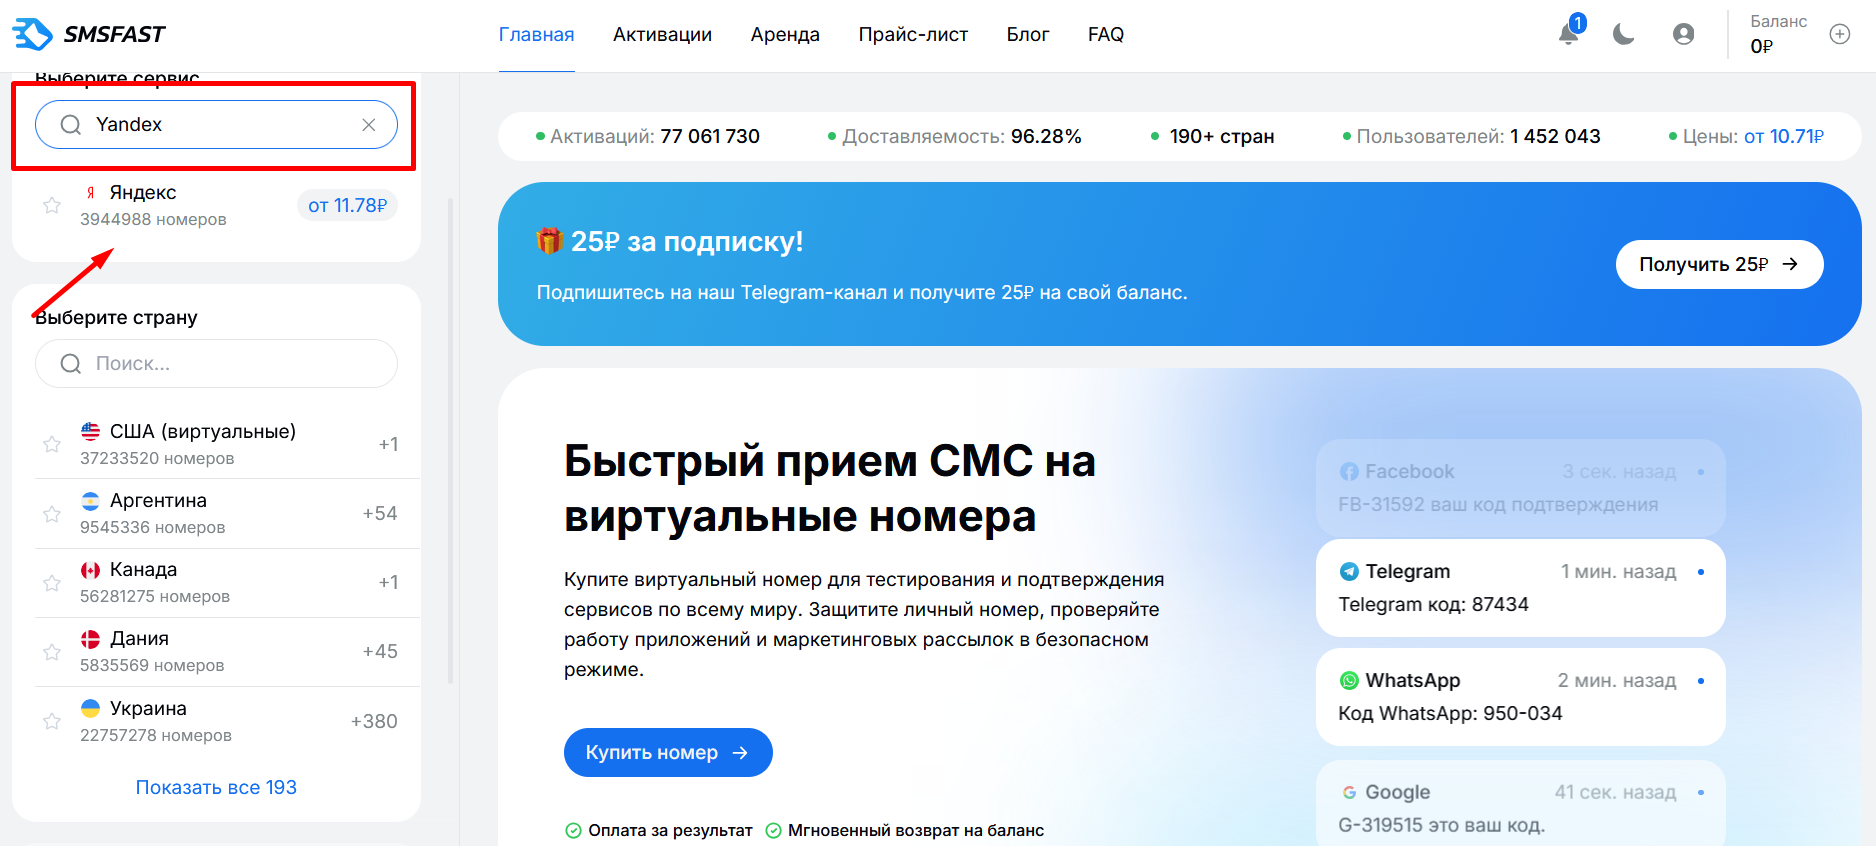Click the Баланс 0₽ label
This screenshot has height=846, width=1876.
pos(1778,34)
